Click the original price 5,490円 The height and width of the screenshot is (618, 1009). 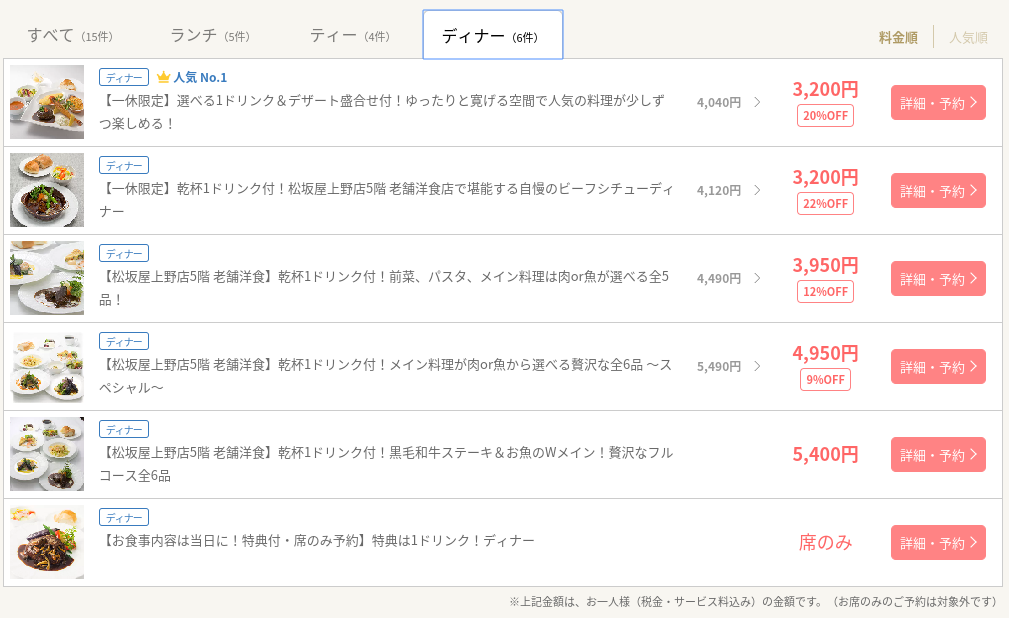[719, 366]
